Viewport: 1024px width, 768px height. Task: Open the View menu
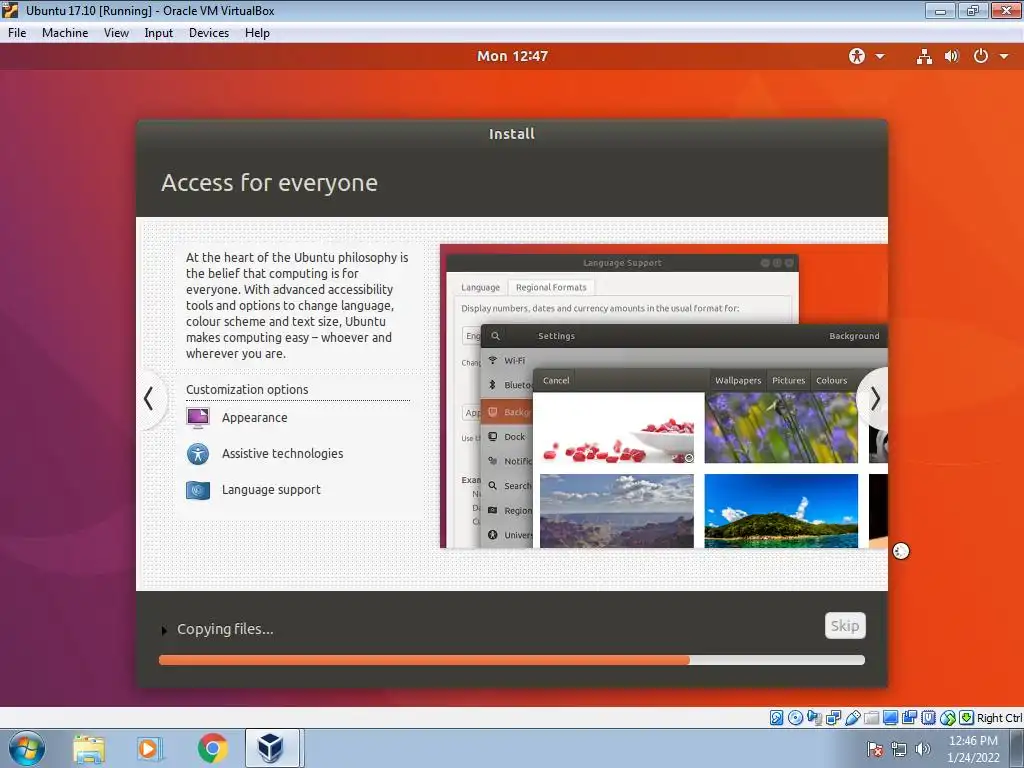[x=116, y=33]
